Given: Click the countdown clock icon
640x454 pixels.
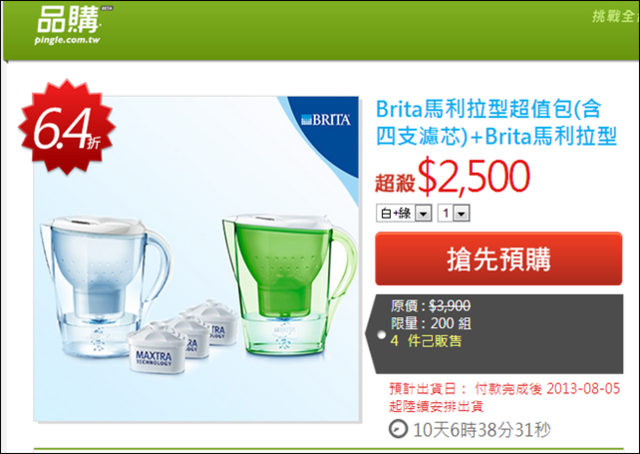Looking at the screenshot, I should (398, 429).
